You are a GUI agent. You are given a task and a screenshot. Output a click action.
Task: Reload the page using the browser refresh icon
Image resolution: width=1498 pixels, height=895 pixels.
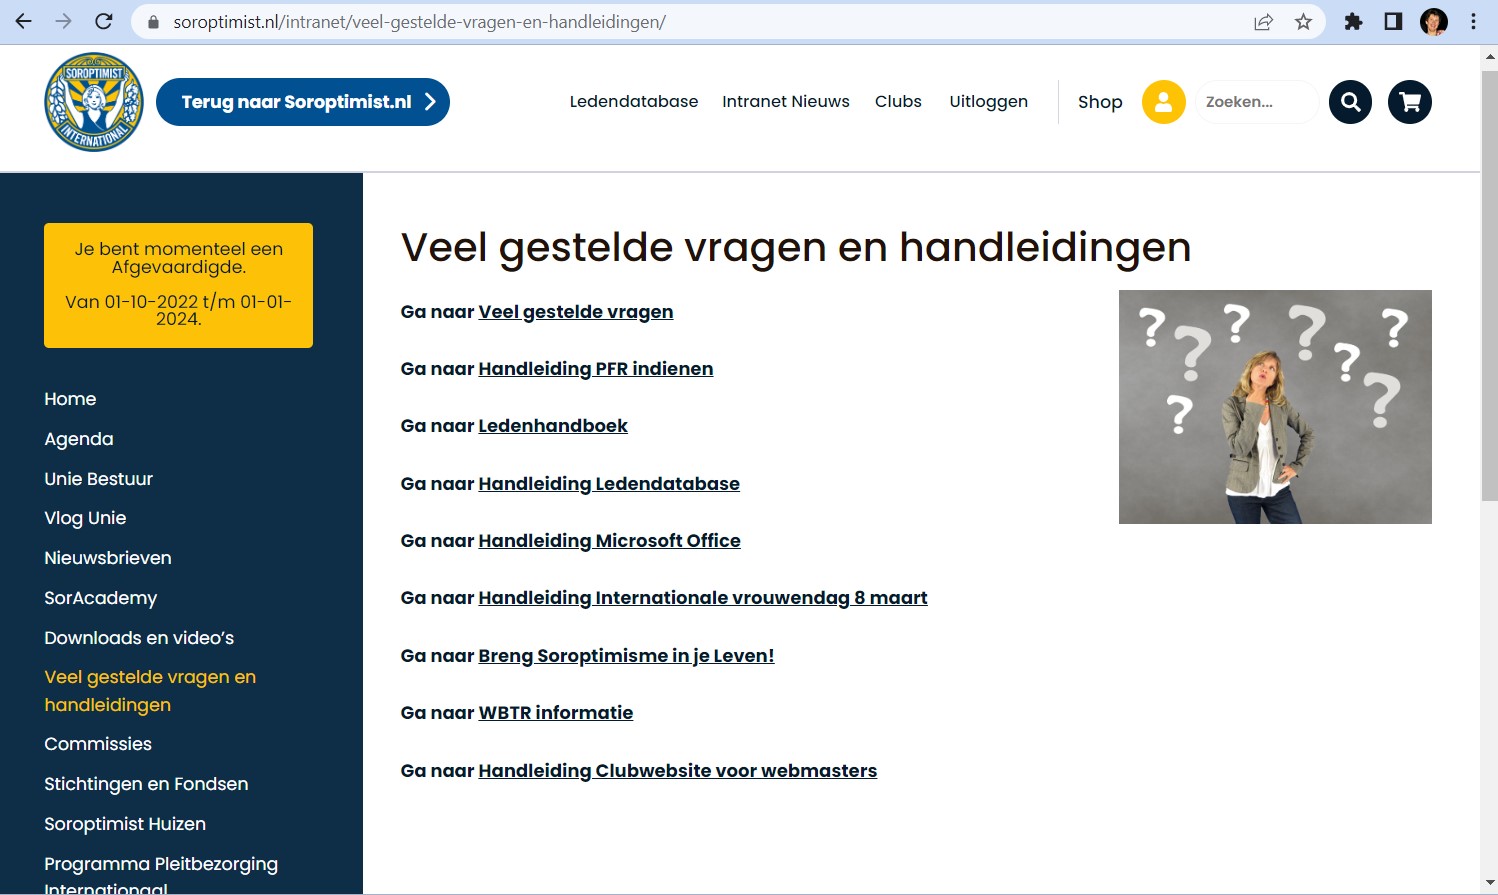point(104,22)
